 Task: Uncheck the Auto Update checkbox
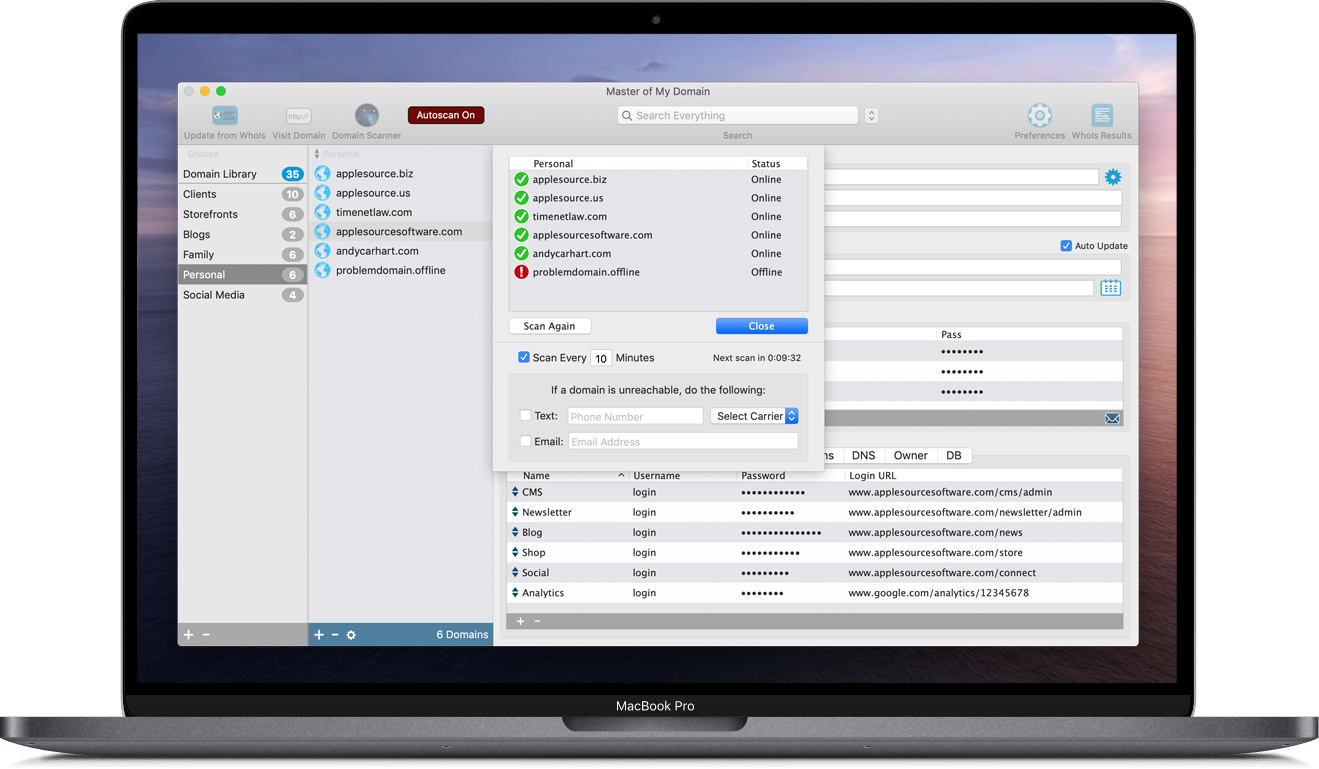pos(1066,246)
